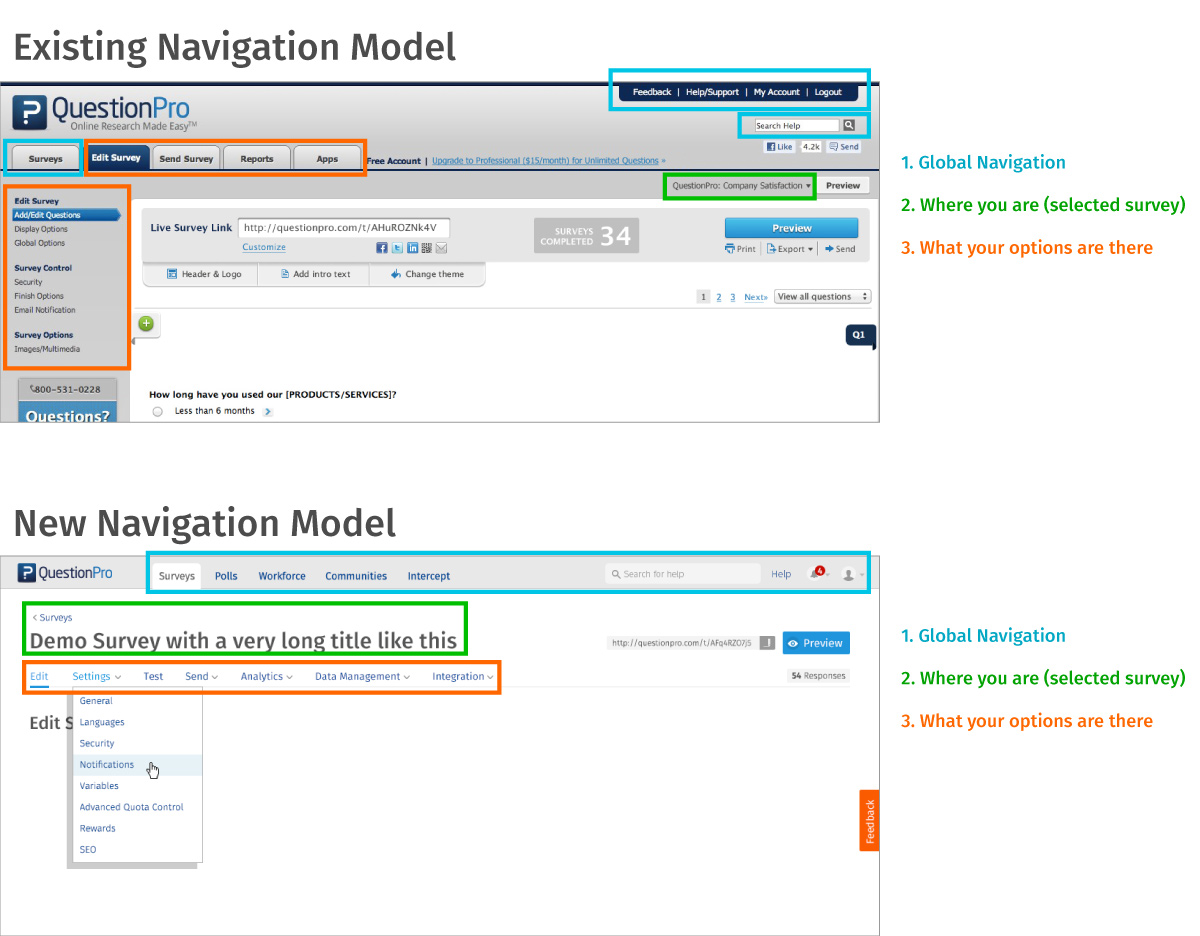Click the Logout link
The height and width of the screenshot is (936, 1200).
pyautogui.click(x=828, y=92)
